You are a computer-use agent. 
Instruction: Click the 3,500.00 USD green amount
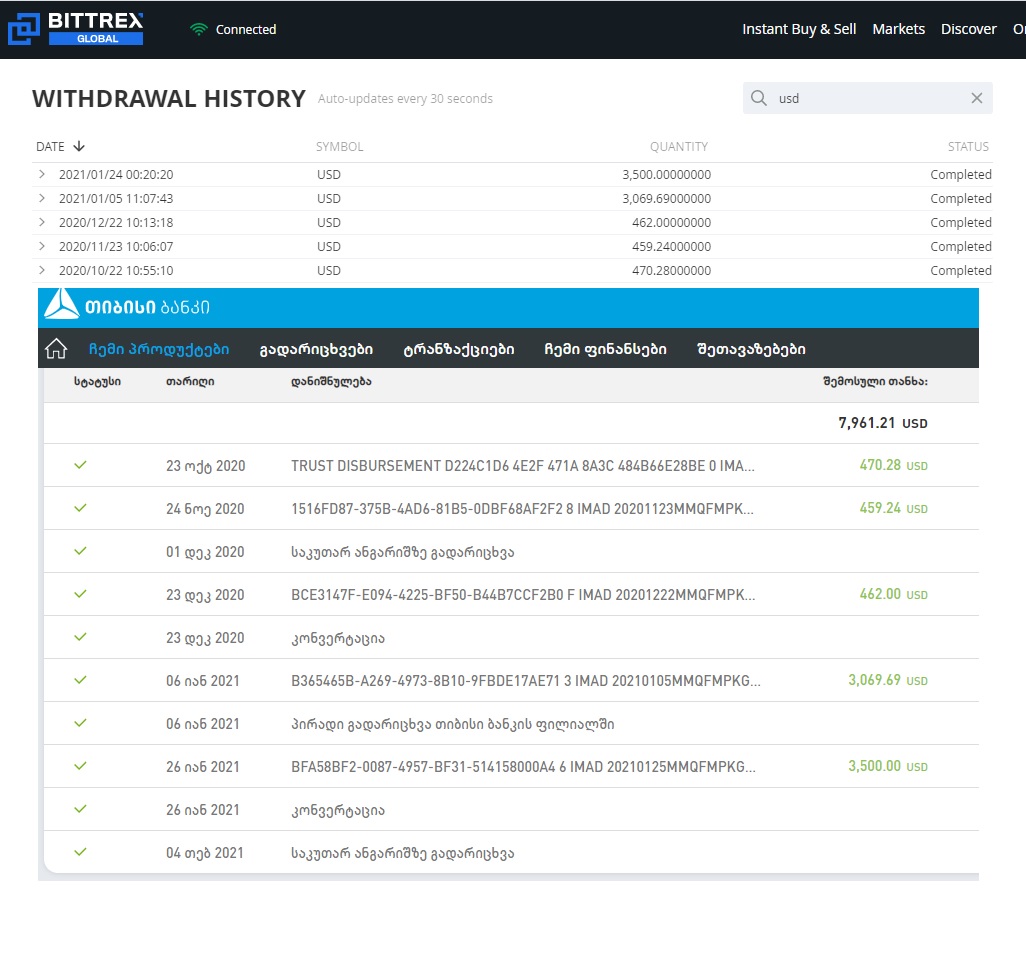(x=888, y=766)
